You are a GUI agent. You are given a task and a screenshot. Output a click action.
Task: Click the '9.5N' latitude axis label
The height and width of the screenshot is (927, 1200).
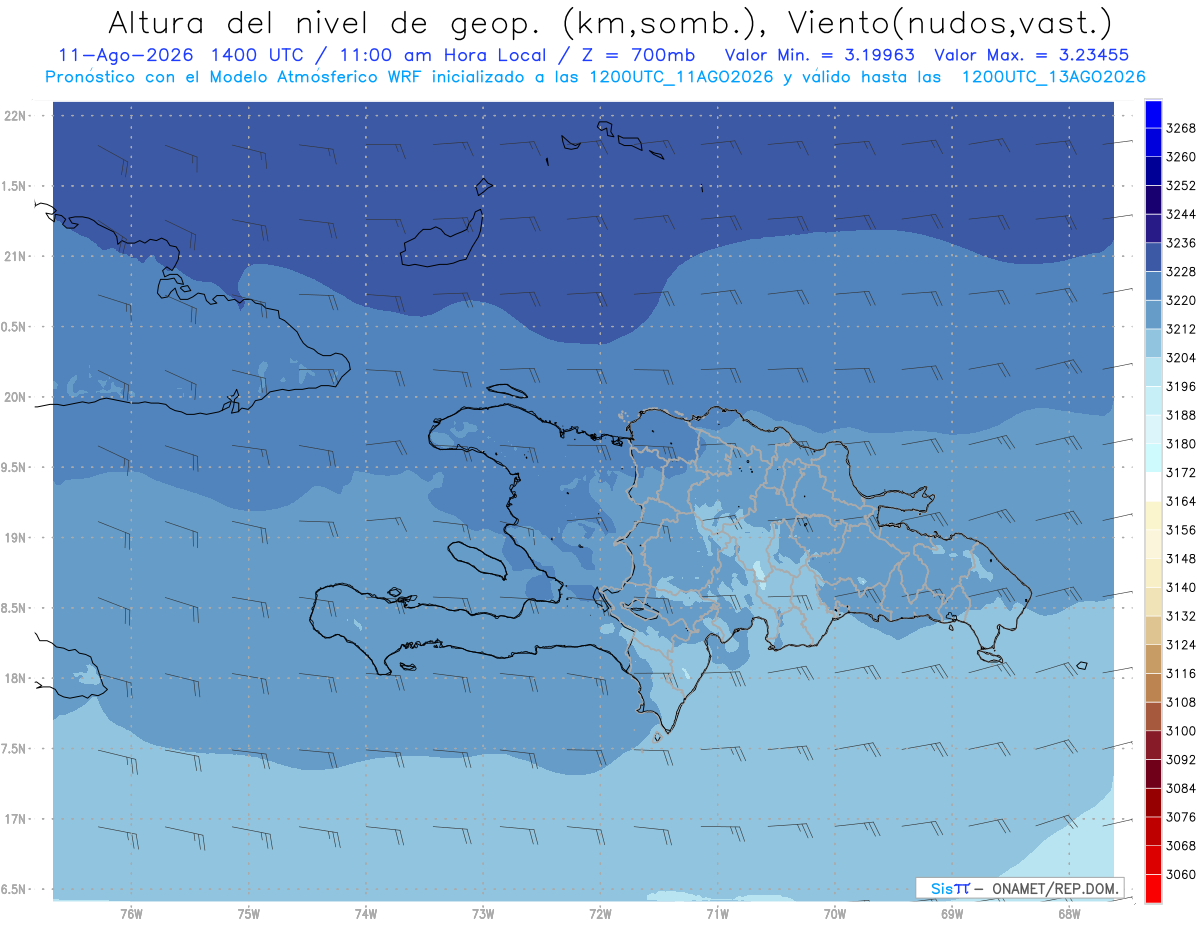(x=15, y=467)
